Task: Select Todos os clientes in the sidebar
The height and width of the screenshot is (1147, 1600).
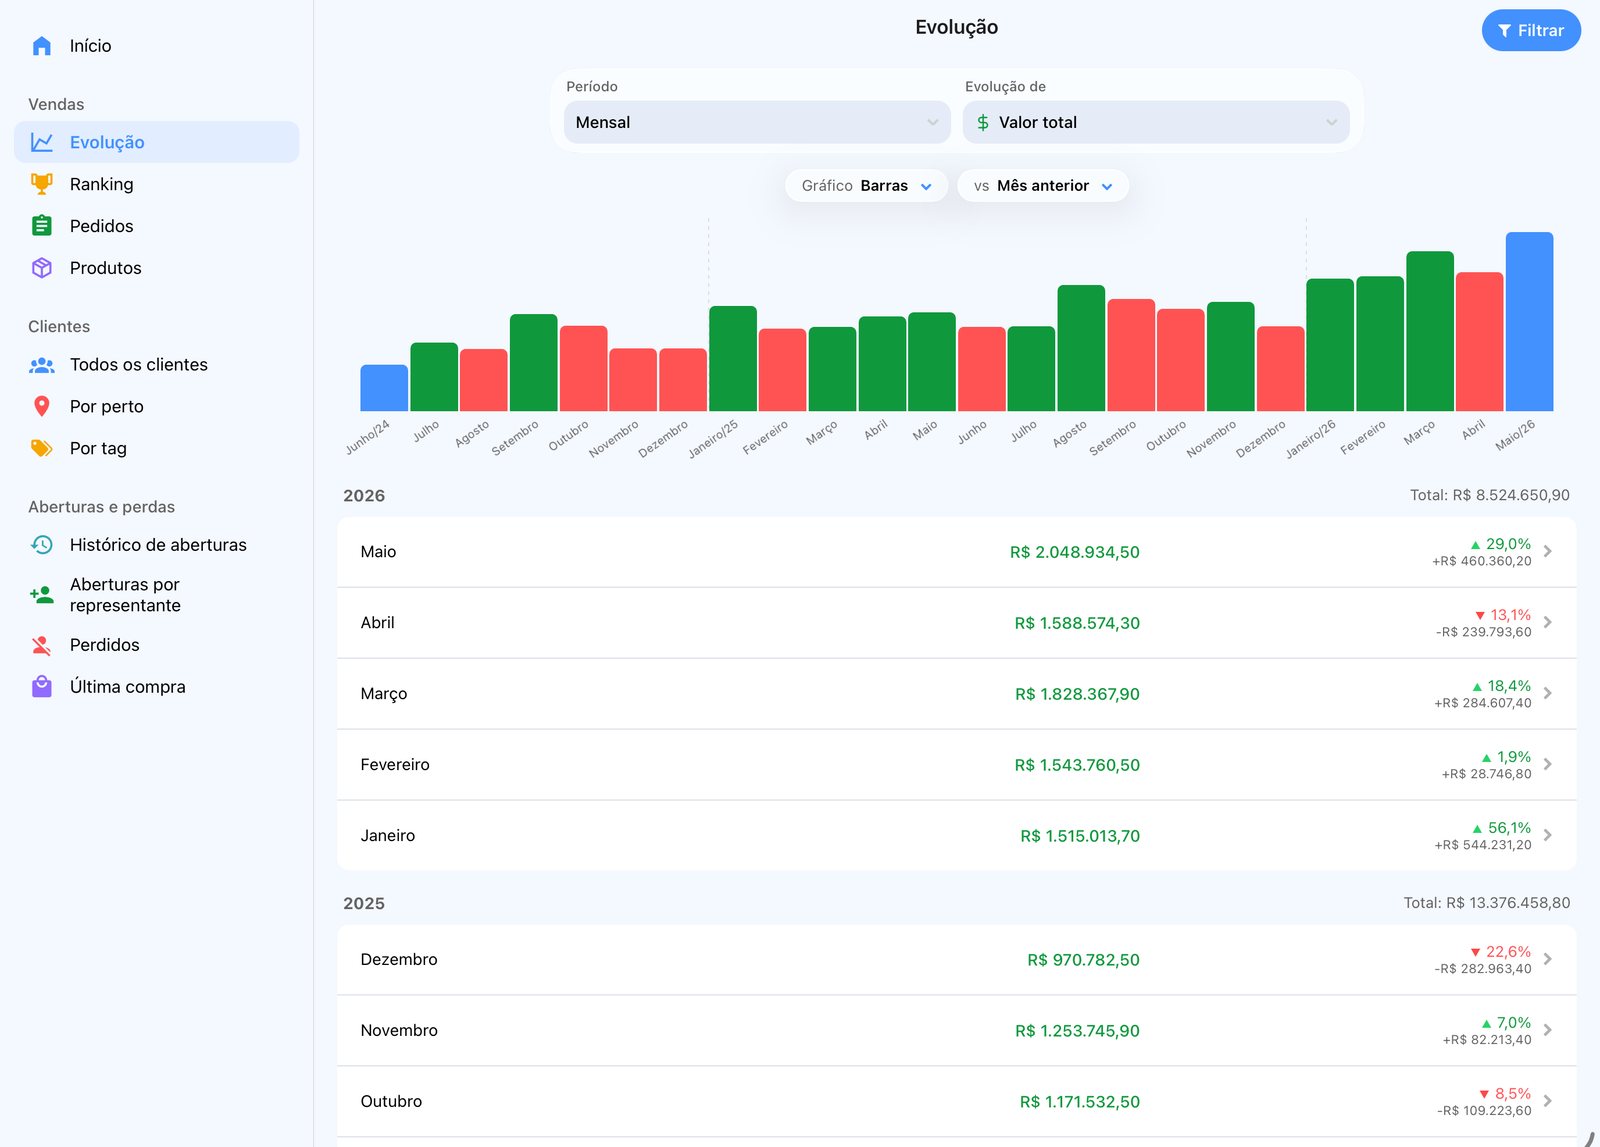Action: click(156, 365)
